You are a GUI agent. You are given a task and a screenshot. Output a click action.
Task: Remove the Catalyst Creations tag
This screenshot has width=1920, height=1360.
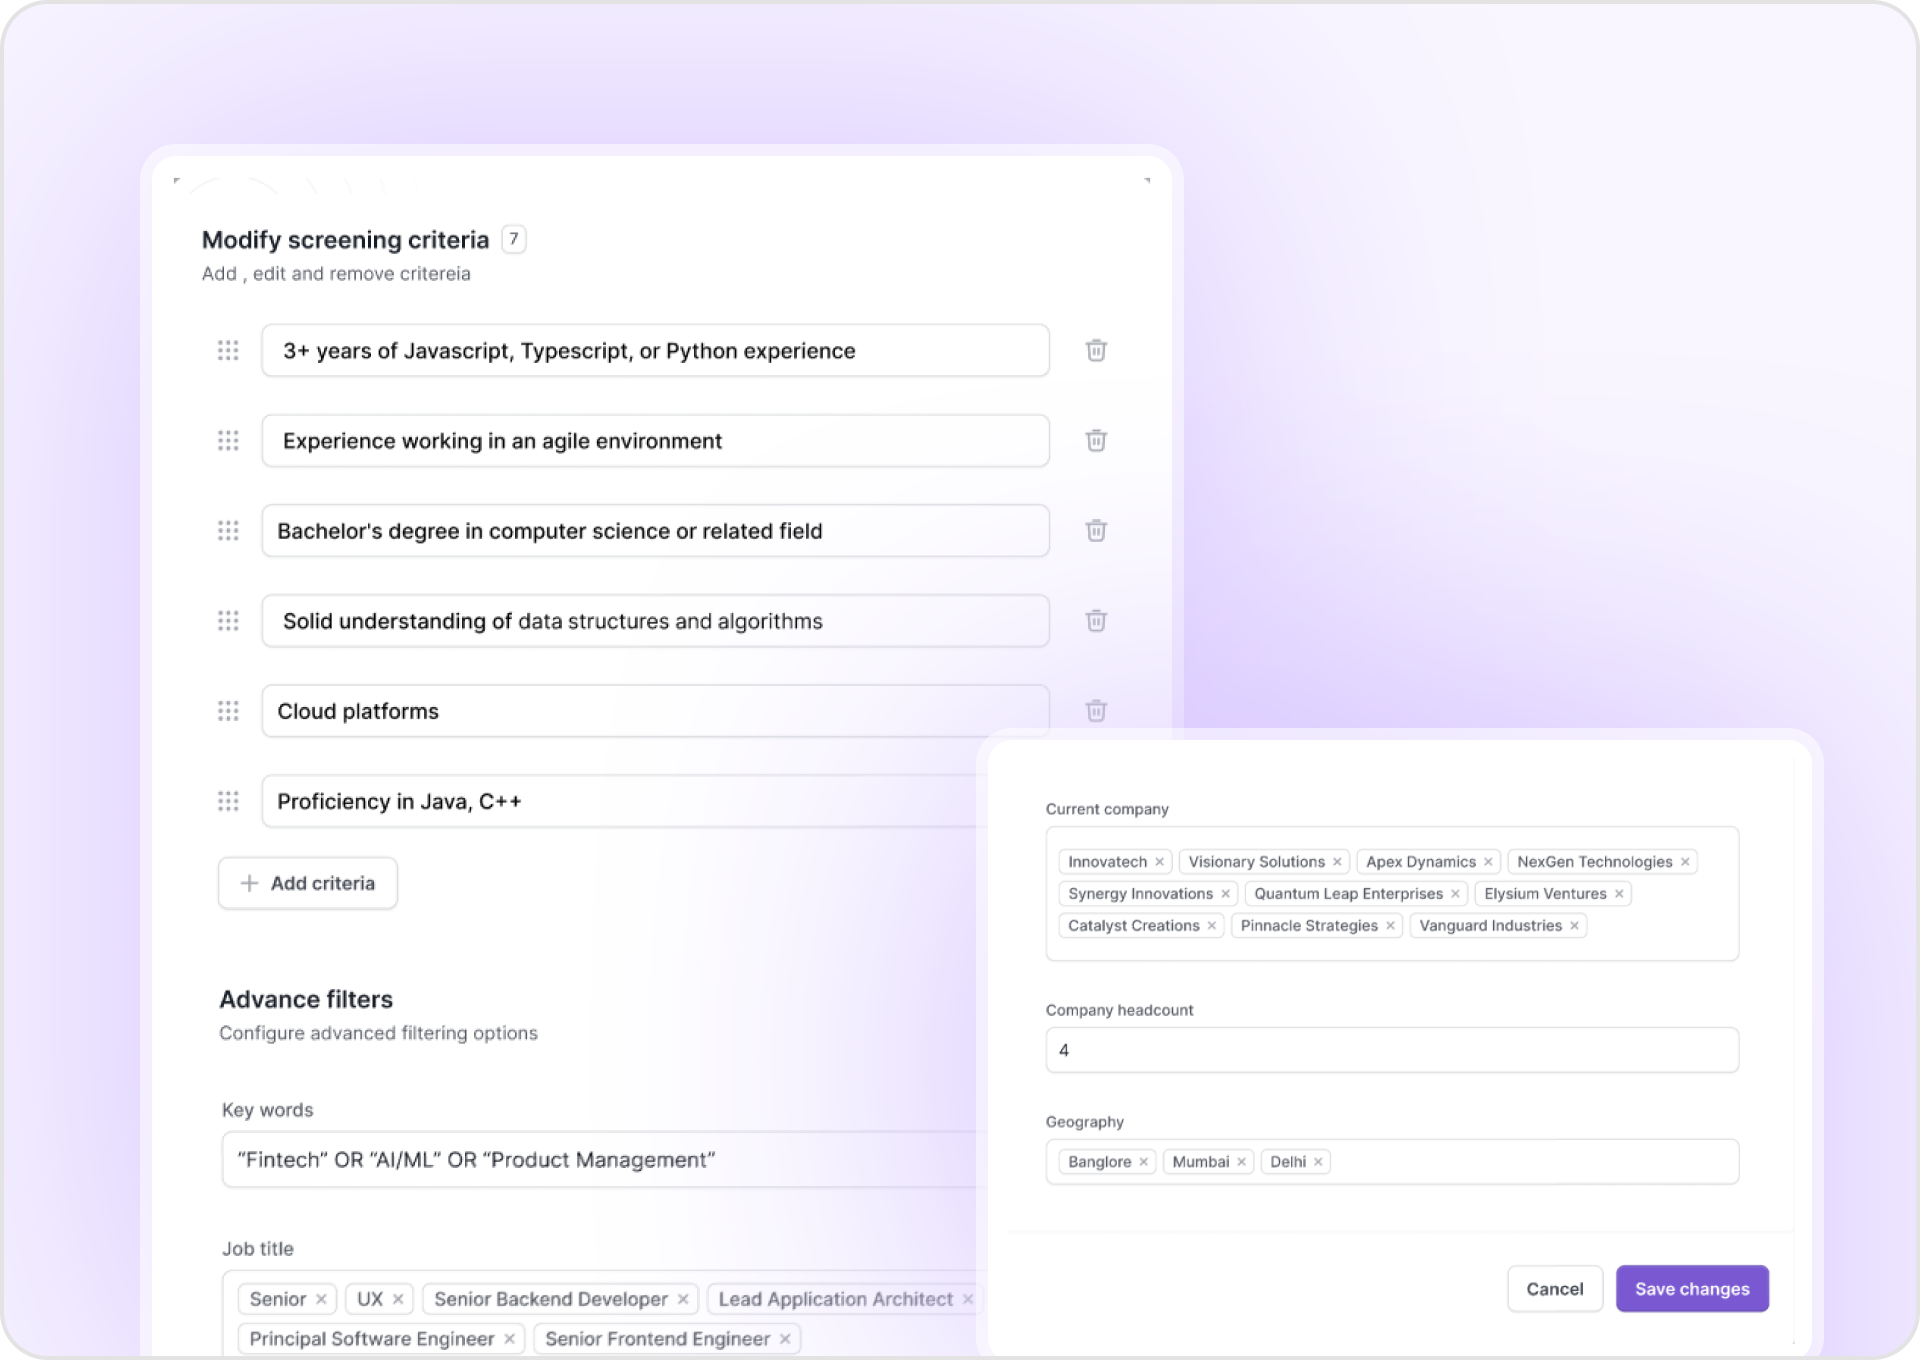point(1212,926)
